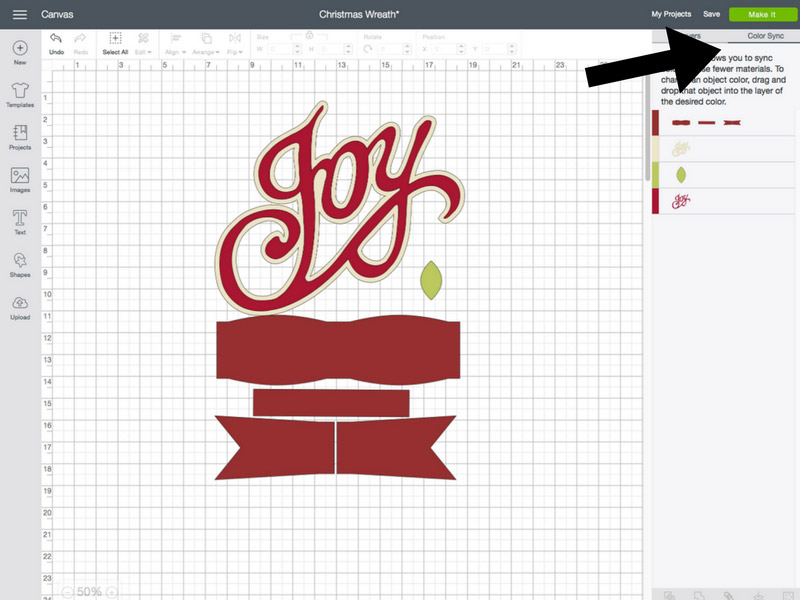This screenshot has height=600, width=800.
Task: Select crimson Joy thumbnail in Color Sync
Action: coord(681,202)
